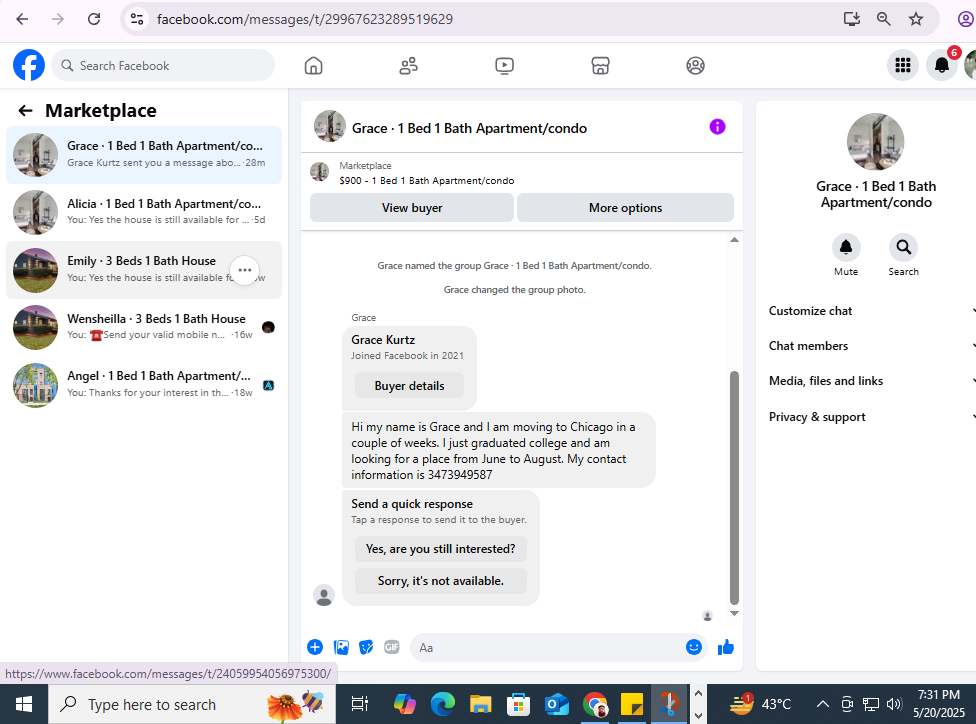Open Angel 1 Bed 1 Bath conversation
Viewport: 976px width, 724px height.
pyautogui.click(x=144, y=385)
